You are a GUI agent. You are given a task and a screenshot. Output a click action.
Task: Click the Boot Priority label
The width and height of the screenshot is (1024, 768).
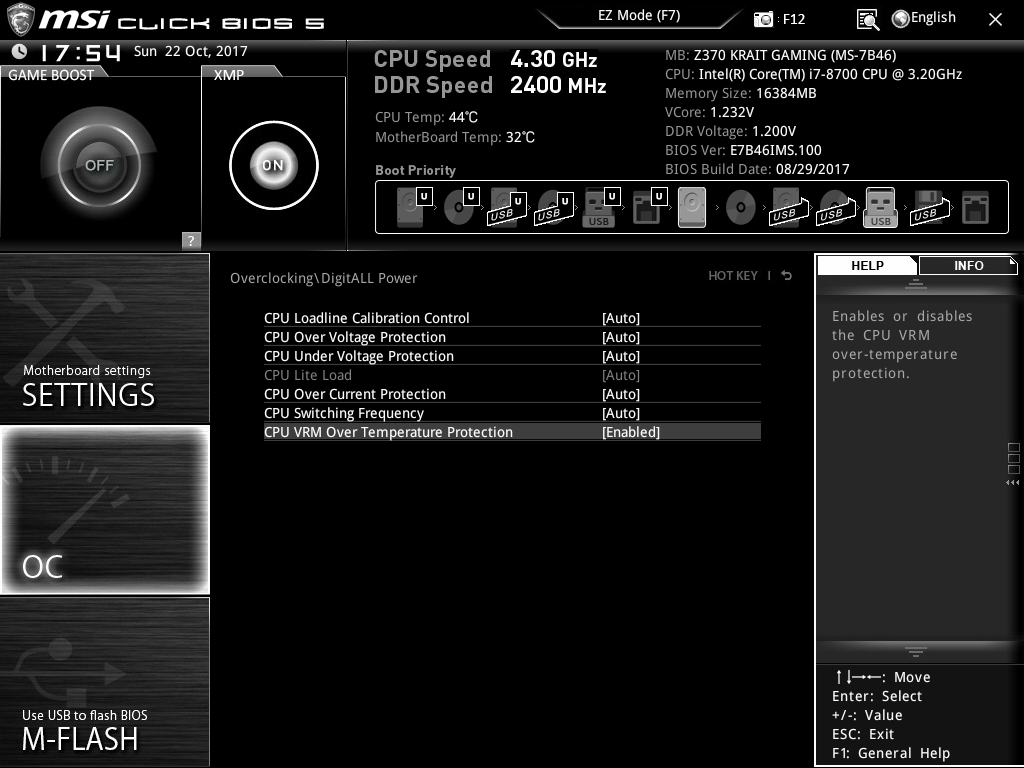pos(415,170)
